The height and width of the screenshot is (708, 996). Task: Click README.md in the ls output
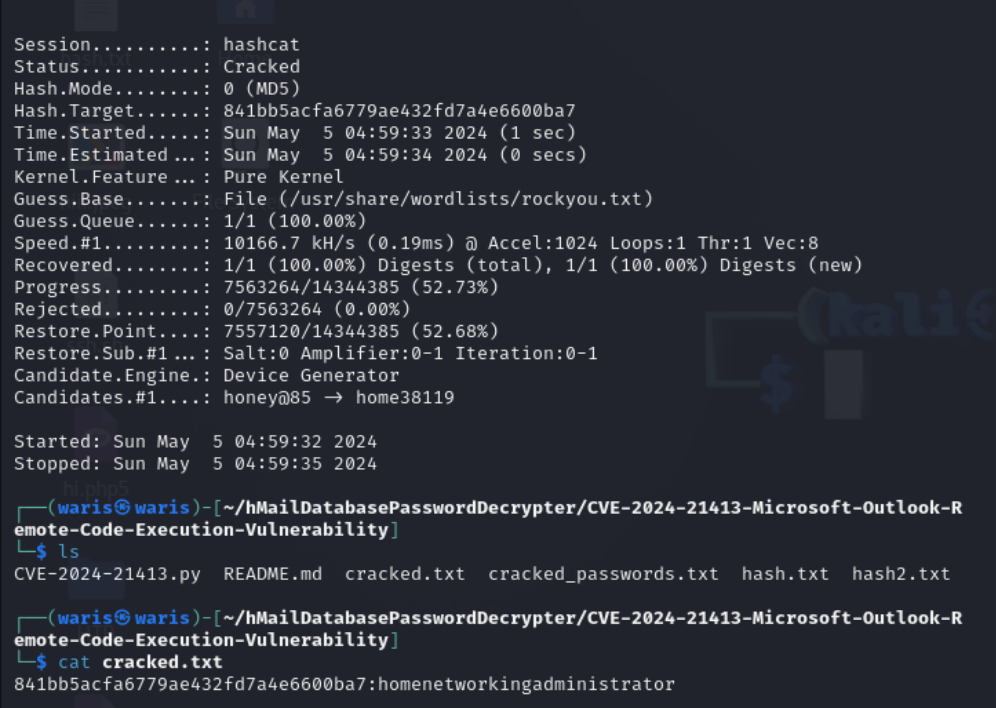tap(273, 574)
